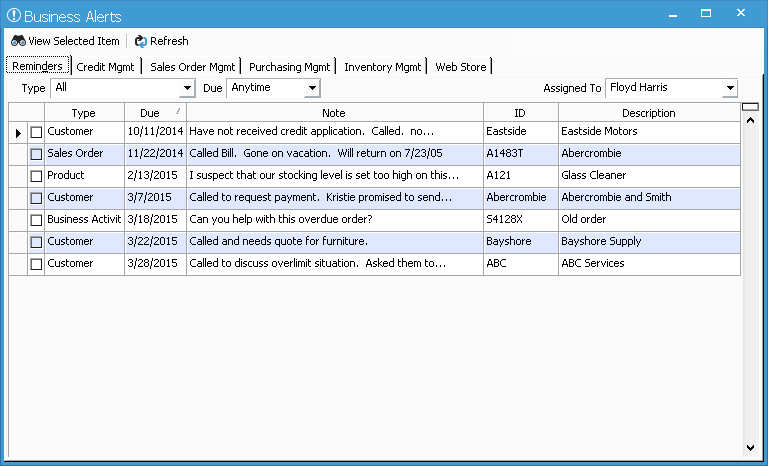Image resolution: width=768 pixels, height=466 pixels.
Task: Go to the Web Store tab
Action: (460, 67)
